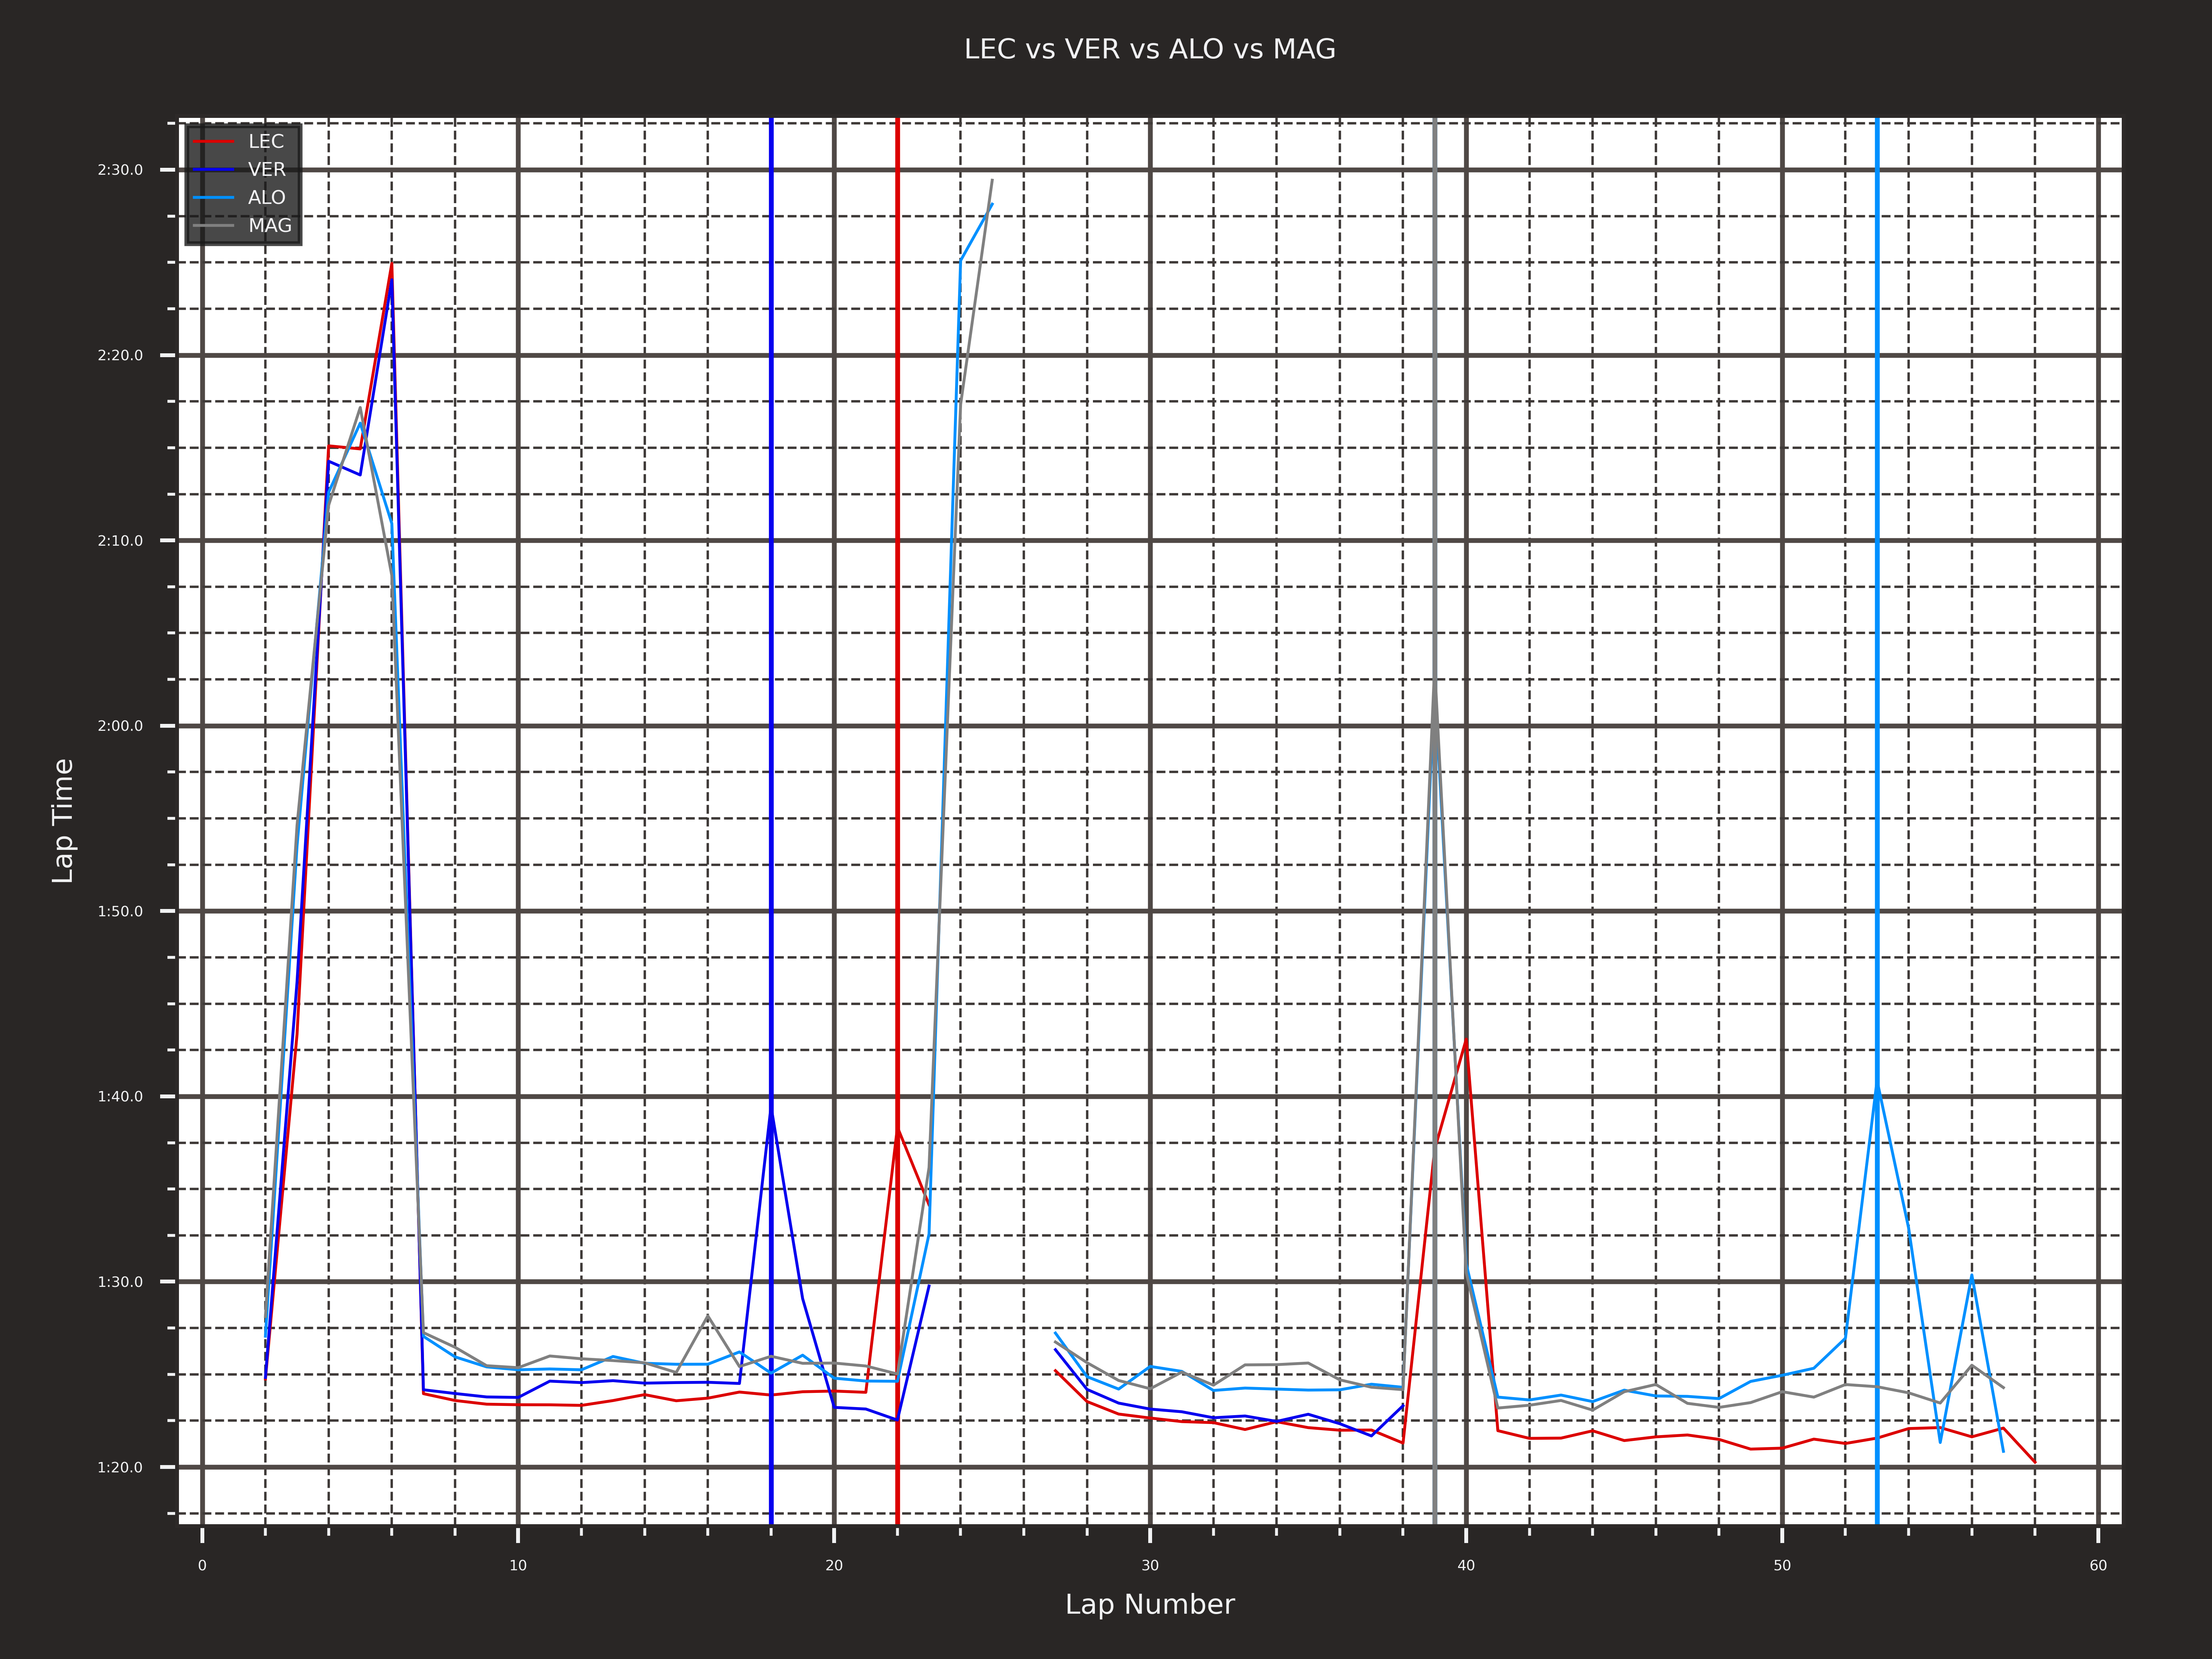Click the light blue ALO peak at lap 56
2212x1659 pixels.
click(x=1972, y=1276)
